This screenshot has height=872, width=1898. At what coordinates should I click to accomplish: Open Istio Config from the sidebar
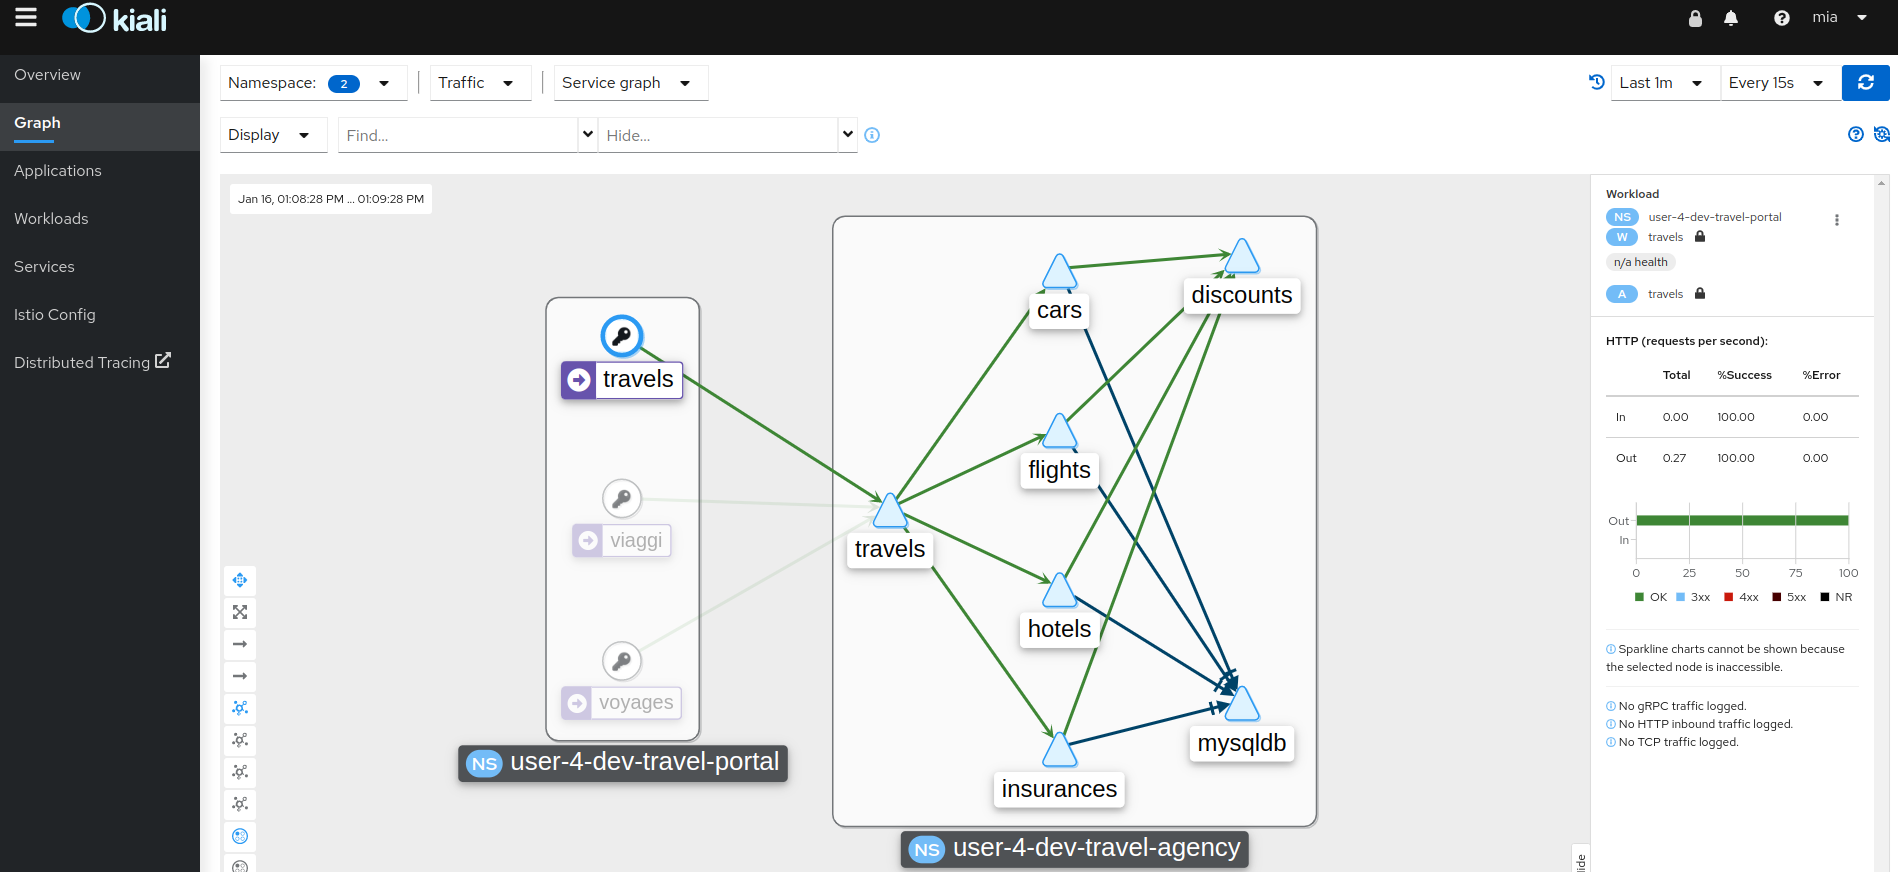tap(55, 315)
